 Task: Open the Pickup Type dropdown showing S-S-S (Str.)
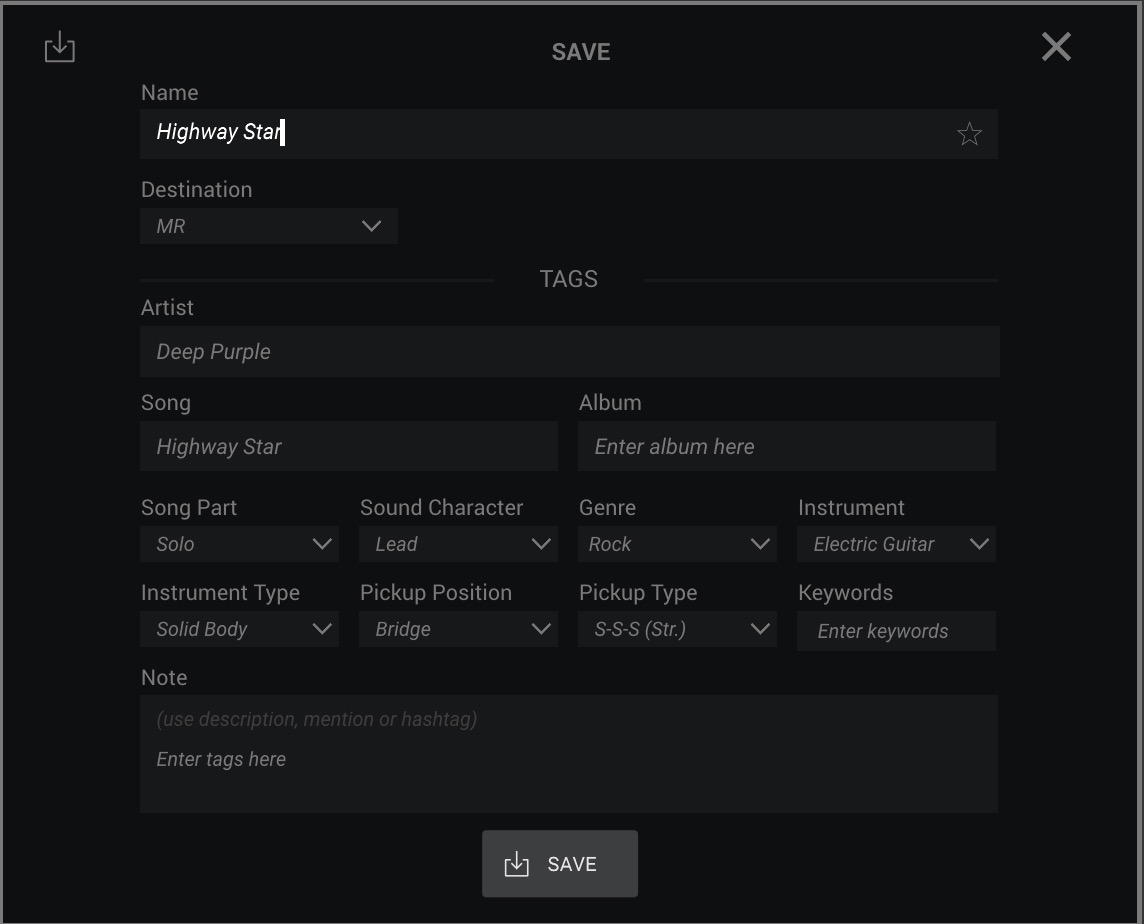click(677, 629)
